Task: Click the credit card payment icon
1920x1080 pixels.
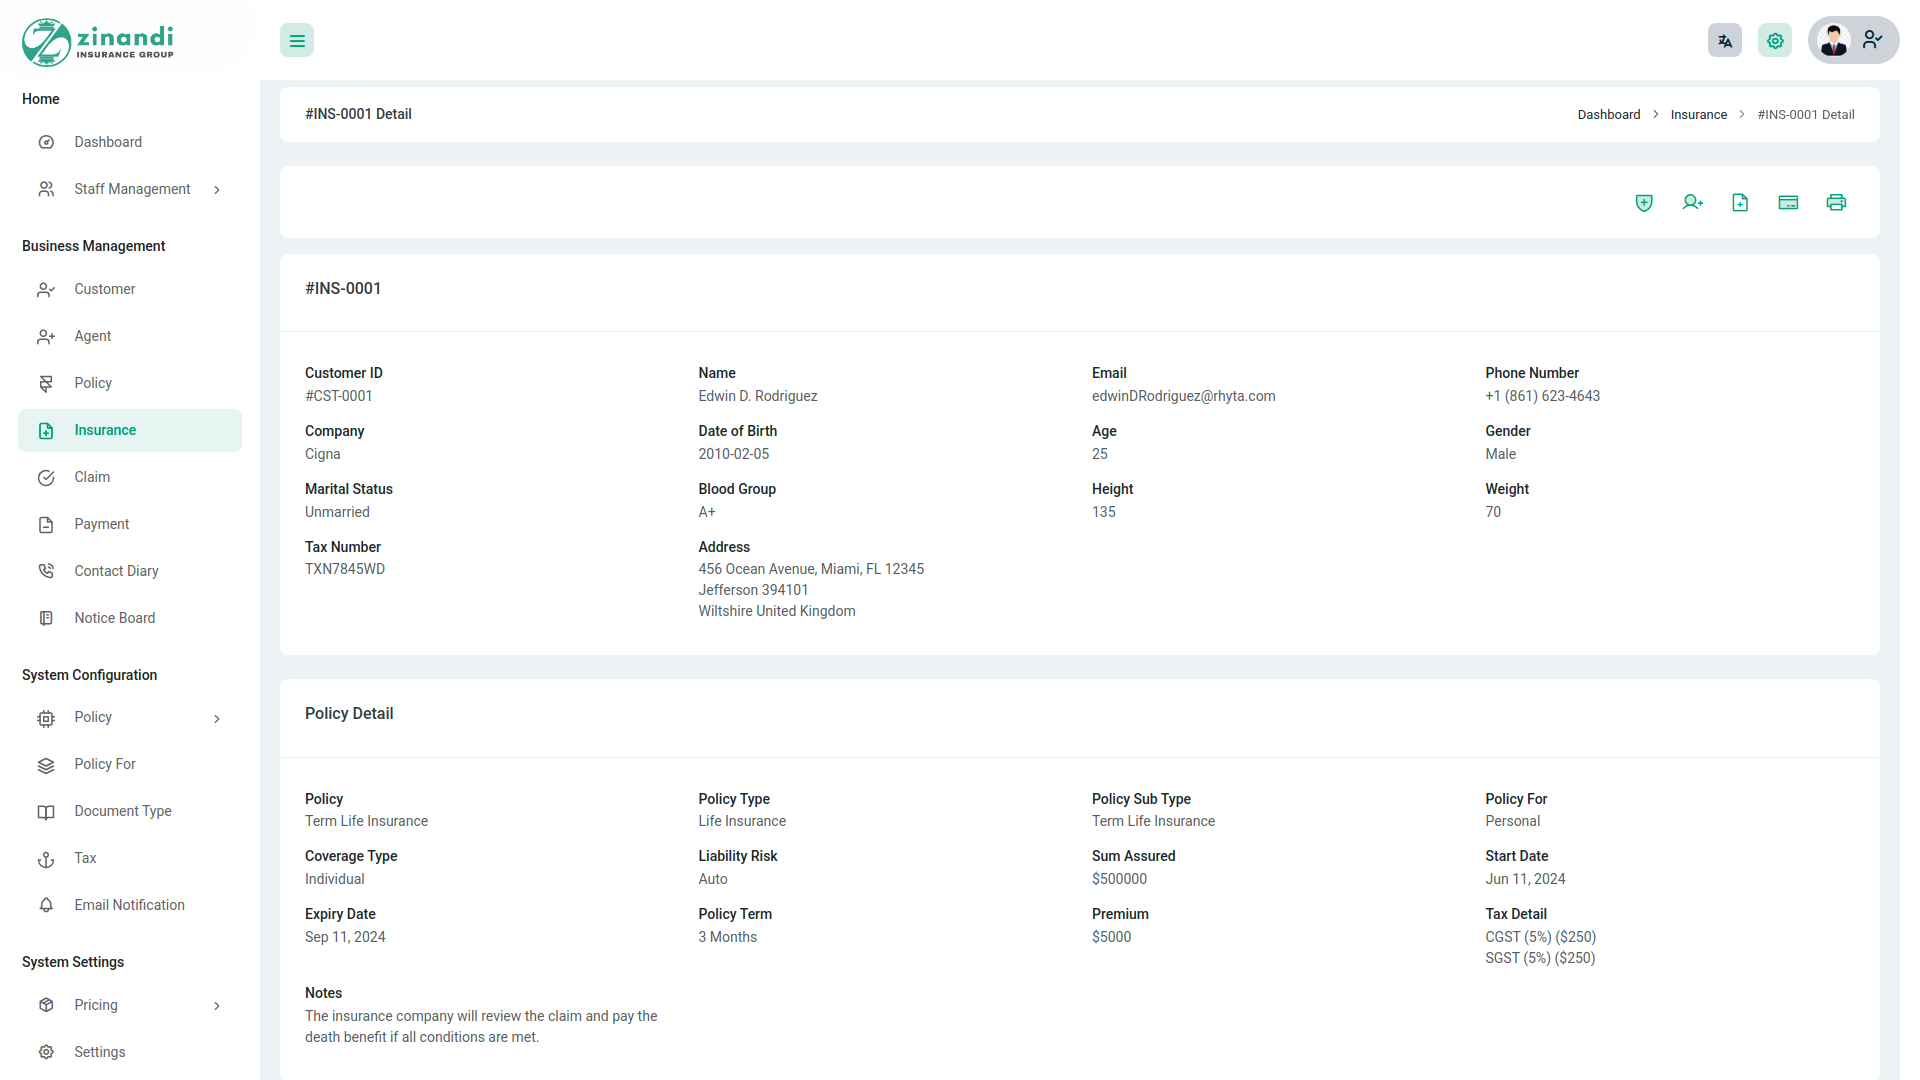Action: 1788,203
